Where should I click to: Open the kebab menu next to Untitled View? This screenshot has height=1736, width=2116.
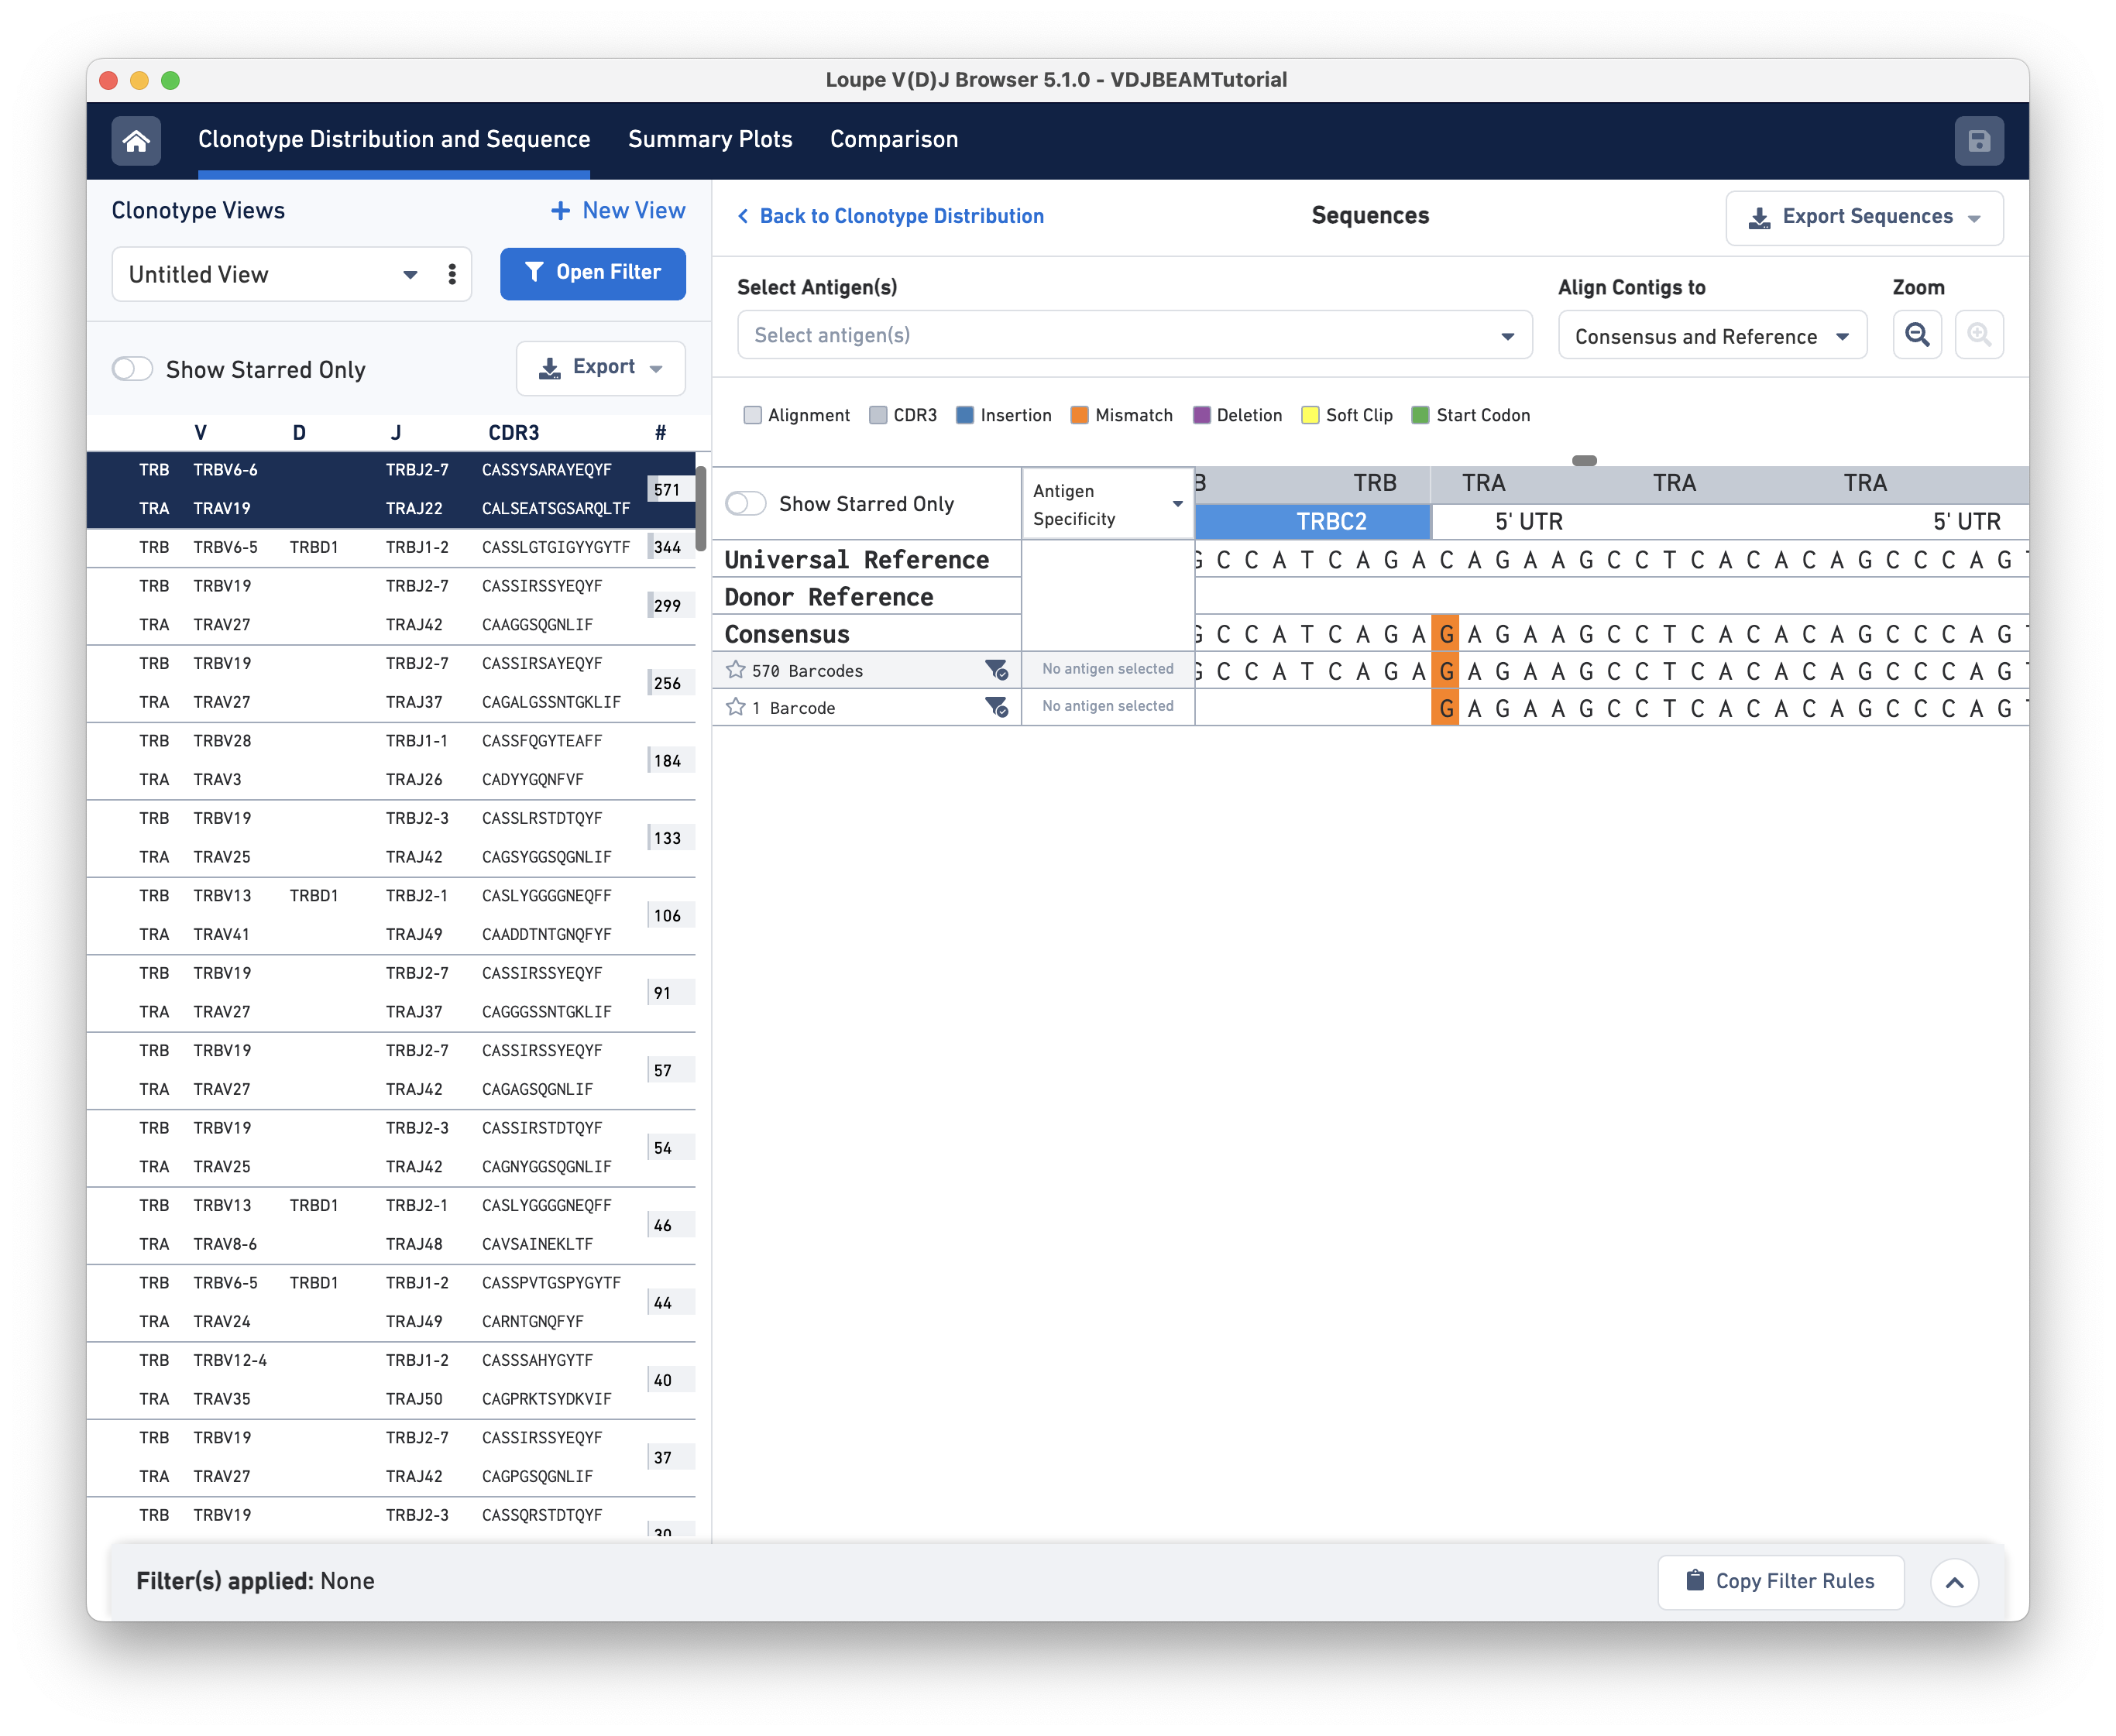click(452, 274)
